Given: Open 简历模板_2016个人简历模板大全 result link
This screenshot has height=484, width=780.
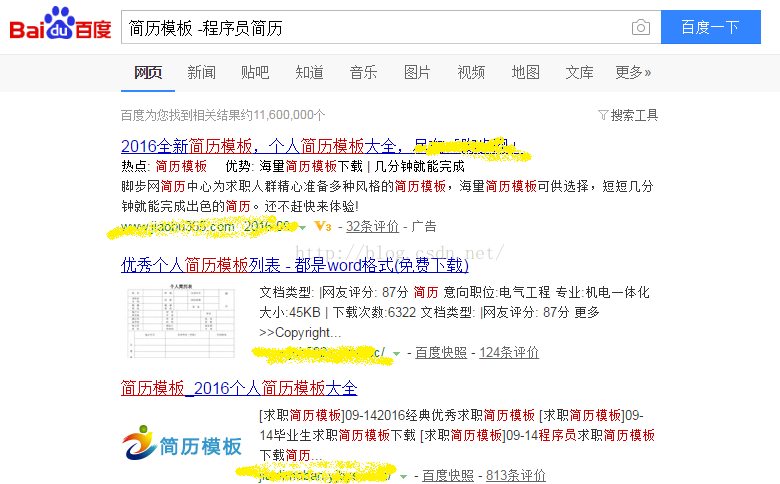Looking at the screenshot, I should [239, 388].
